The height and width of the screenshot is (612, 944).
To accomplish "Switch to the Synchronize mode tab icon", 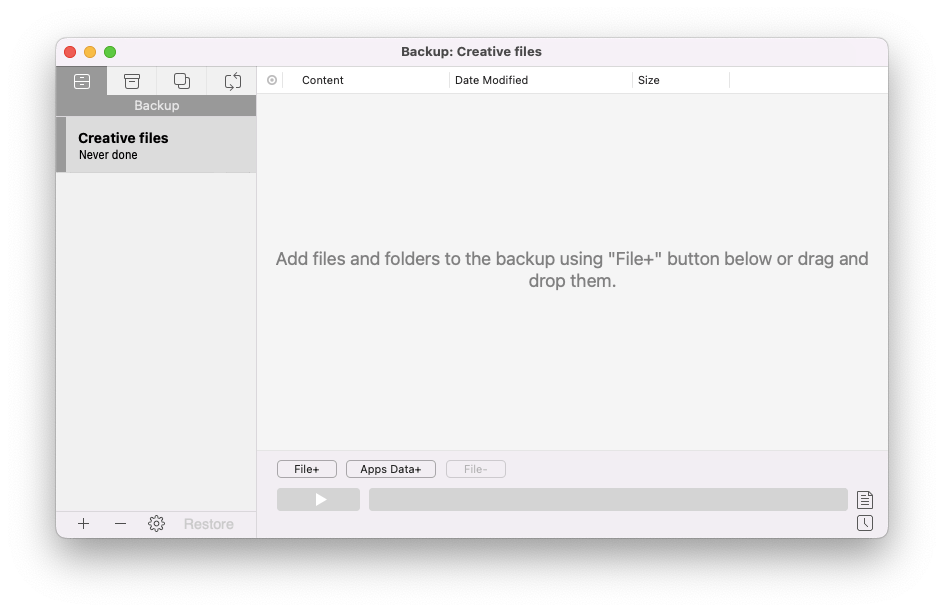I will [232, 81].
